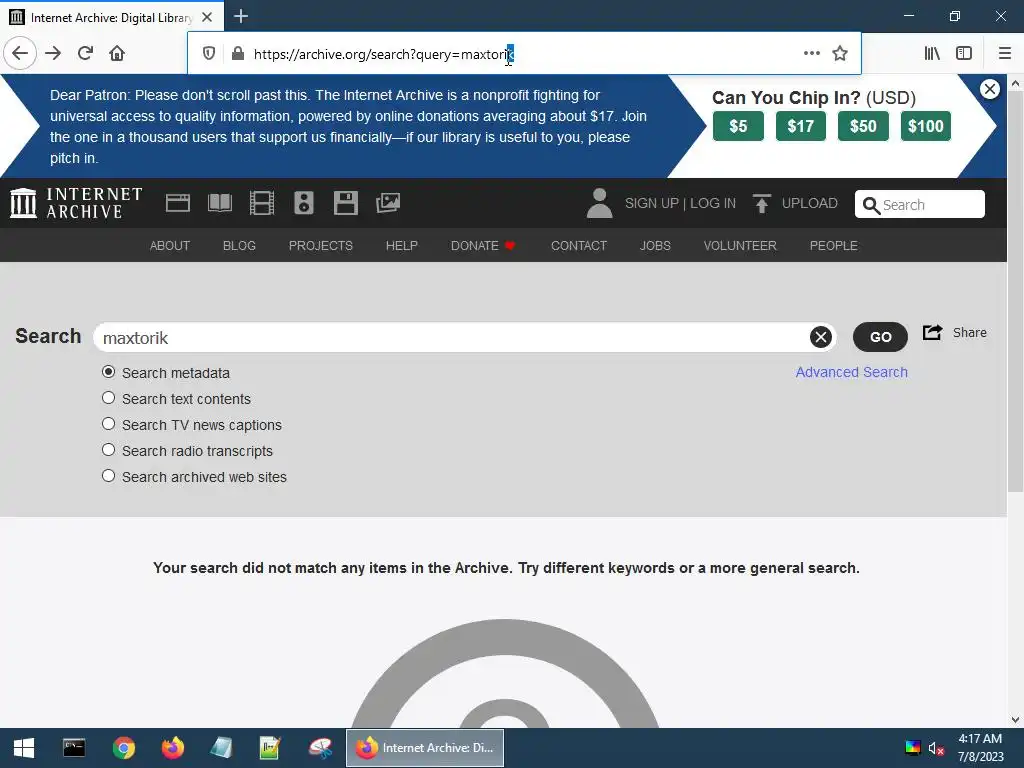
Task: Open the HELP menu item
Action: (x=402, y=246)
